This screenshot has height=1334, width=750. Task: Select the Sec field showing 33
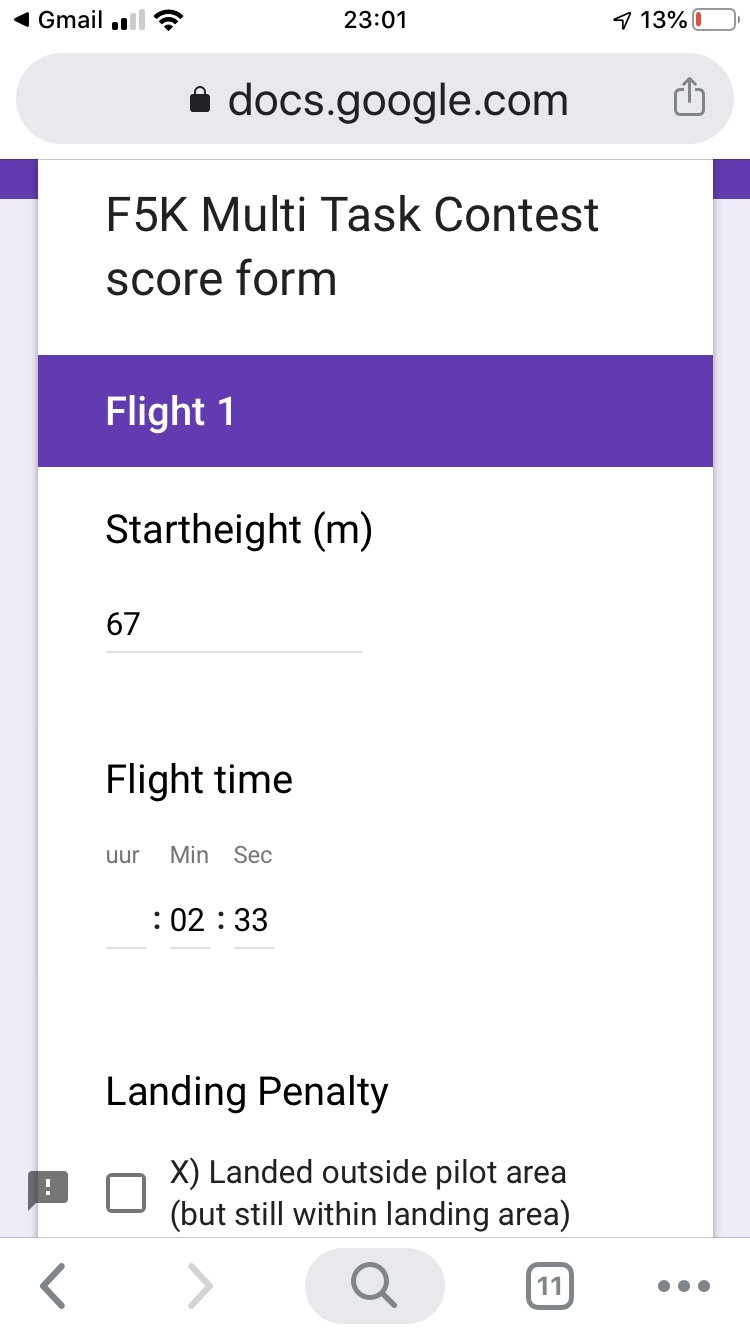point(252,921)
